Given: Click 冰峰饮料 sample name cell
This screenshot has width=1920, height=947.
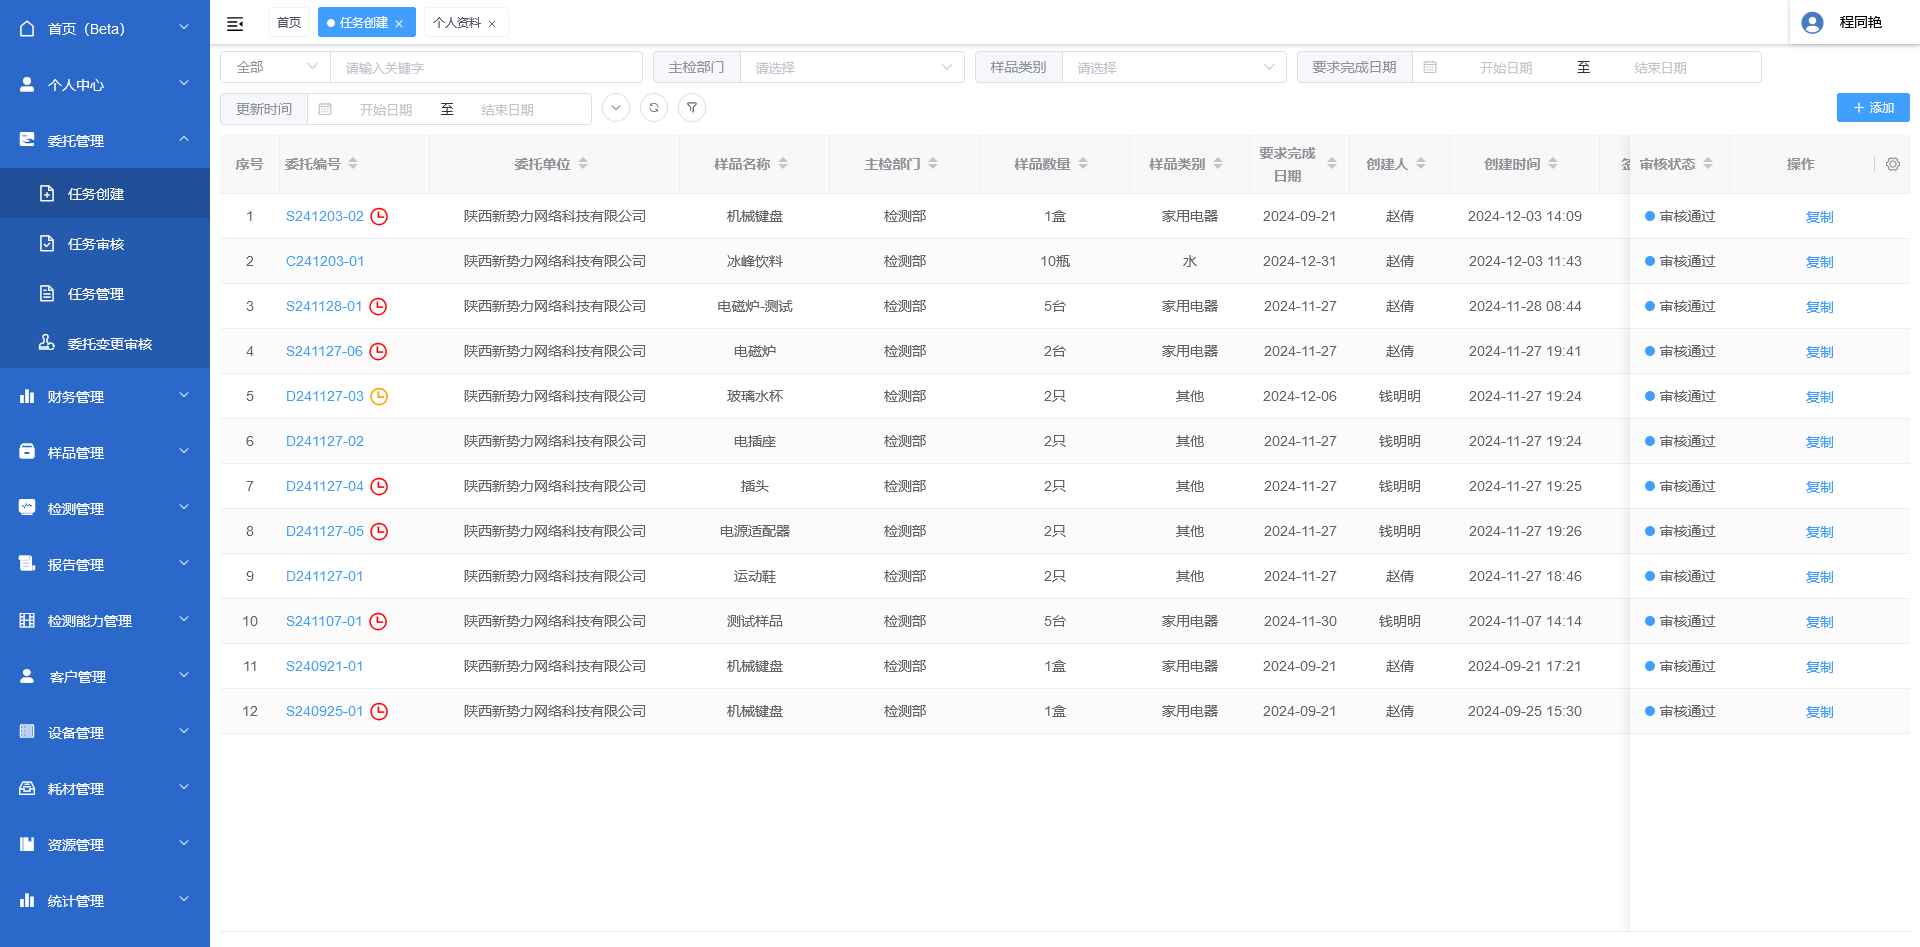Looking at the screenshot, I should [755, 261].
